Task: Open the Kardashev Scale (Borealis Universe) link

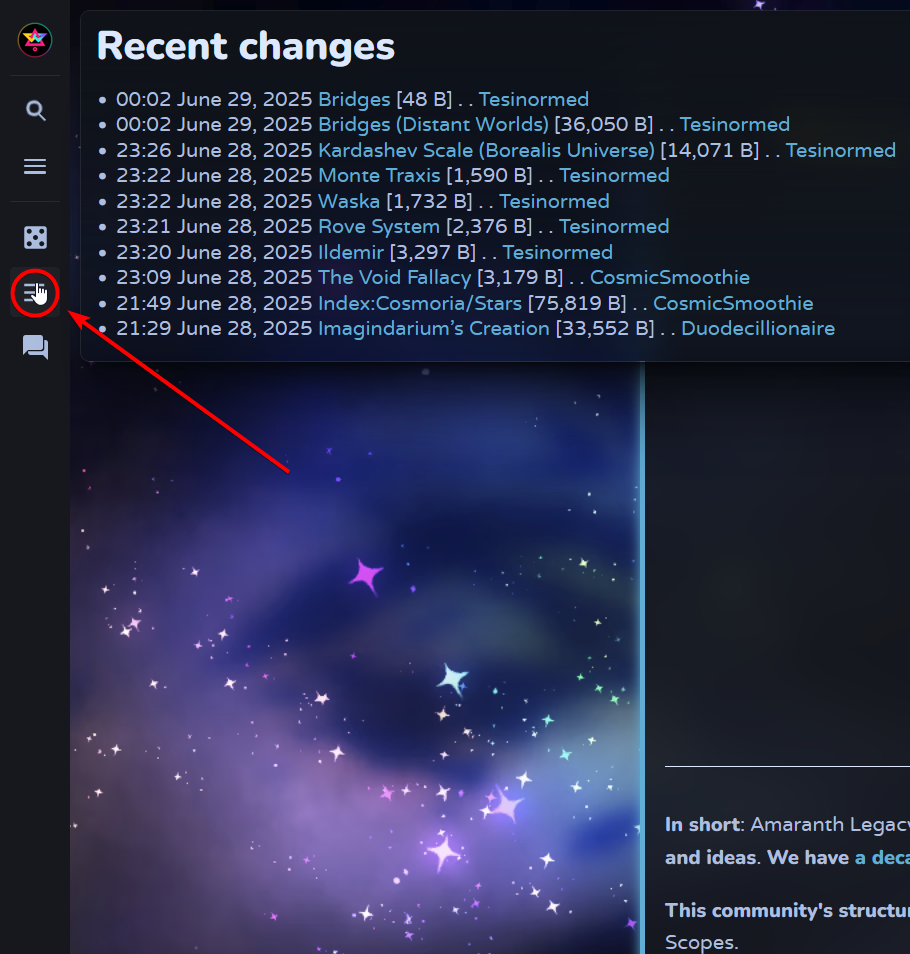Action: pos(486,150)
